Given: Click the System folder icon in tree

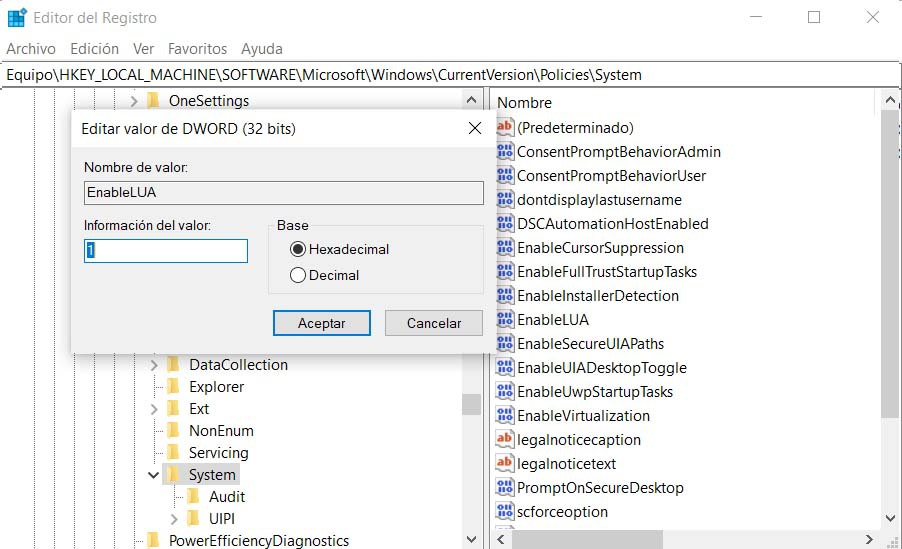Looking at the screenshot, I should pyautogui.click(x=173, y=475).
